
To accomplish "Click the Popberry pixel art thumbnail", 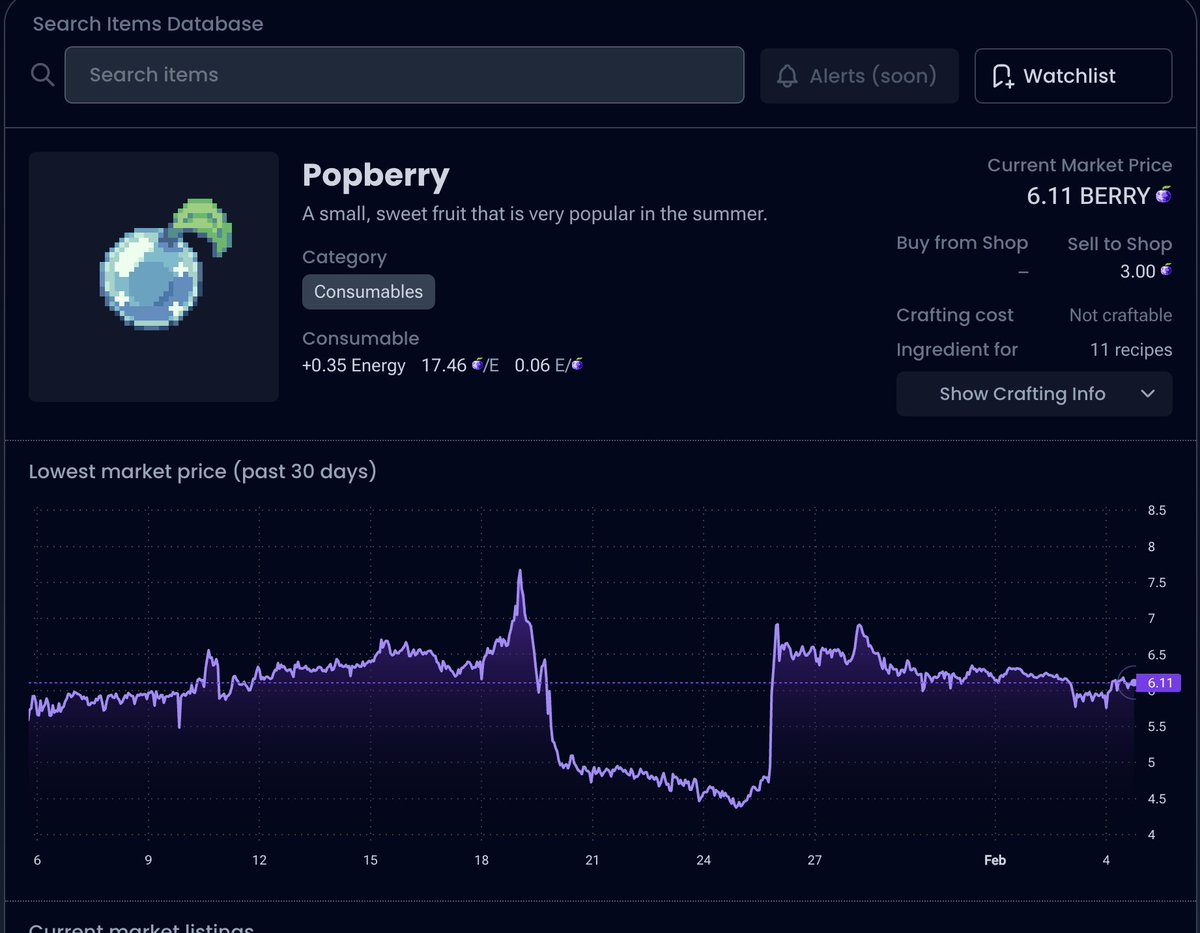I will coord(153,277).
